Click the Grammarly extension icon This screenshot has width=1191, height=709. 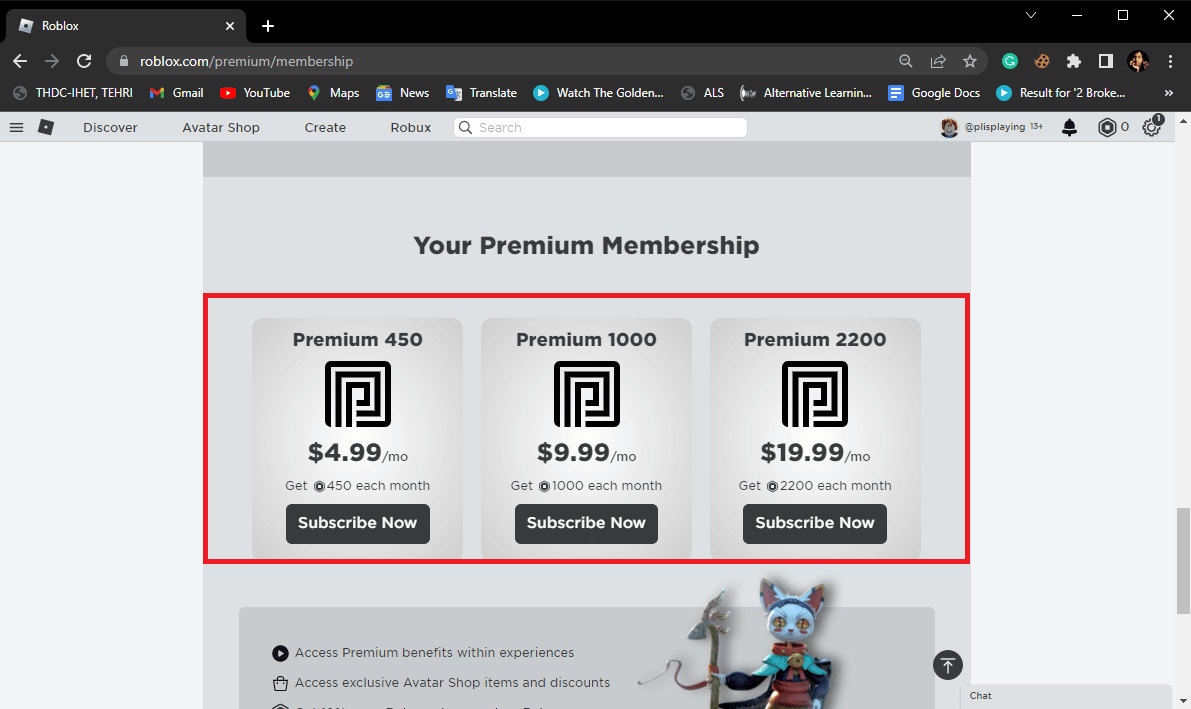coord(1010,61)
